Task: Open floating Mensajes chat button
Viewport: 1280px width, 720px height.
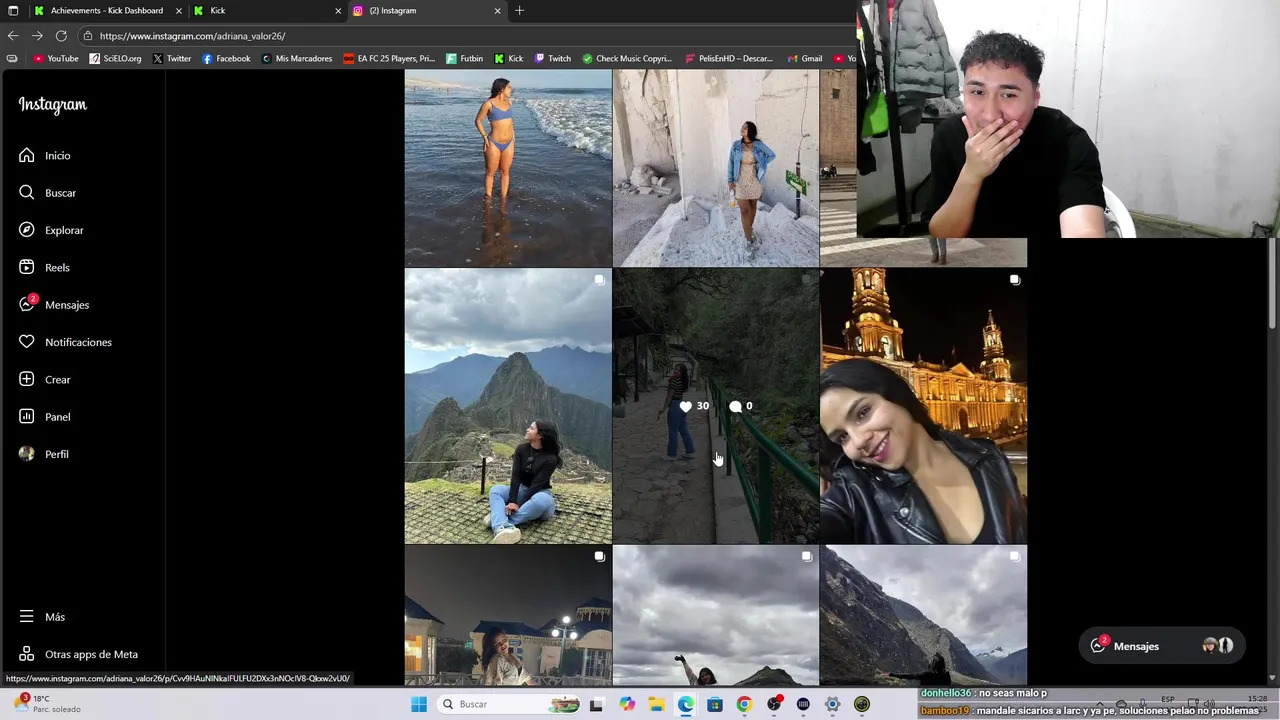Action: point(1161,646)
